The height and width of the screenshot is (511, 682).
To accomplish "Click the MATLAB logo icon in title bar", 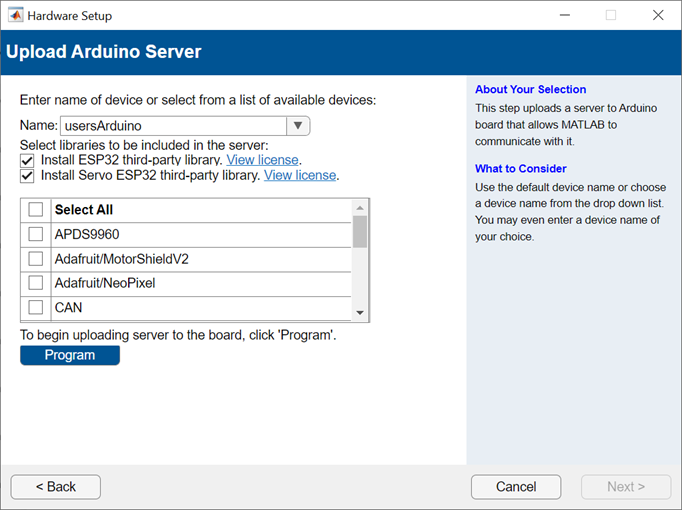I will (x=14, y=15).
